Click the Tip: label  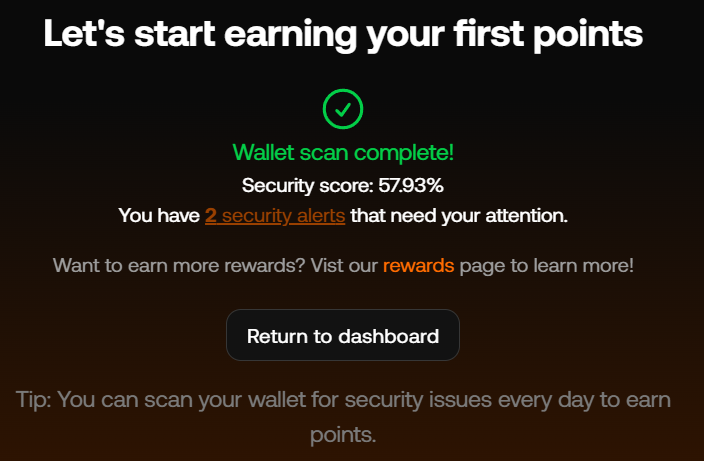(33, 400)
